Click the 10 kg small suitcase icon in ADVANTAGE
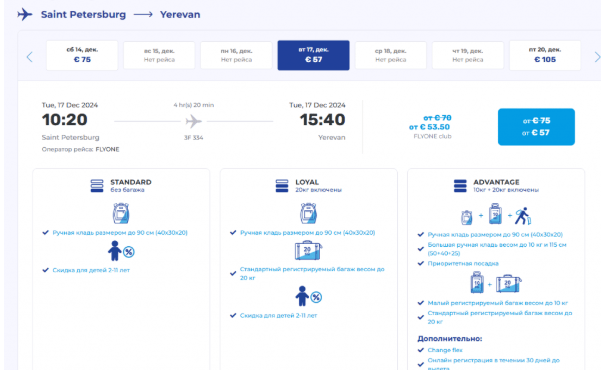The width and height of the screenshot is (601, 377). 477,282
